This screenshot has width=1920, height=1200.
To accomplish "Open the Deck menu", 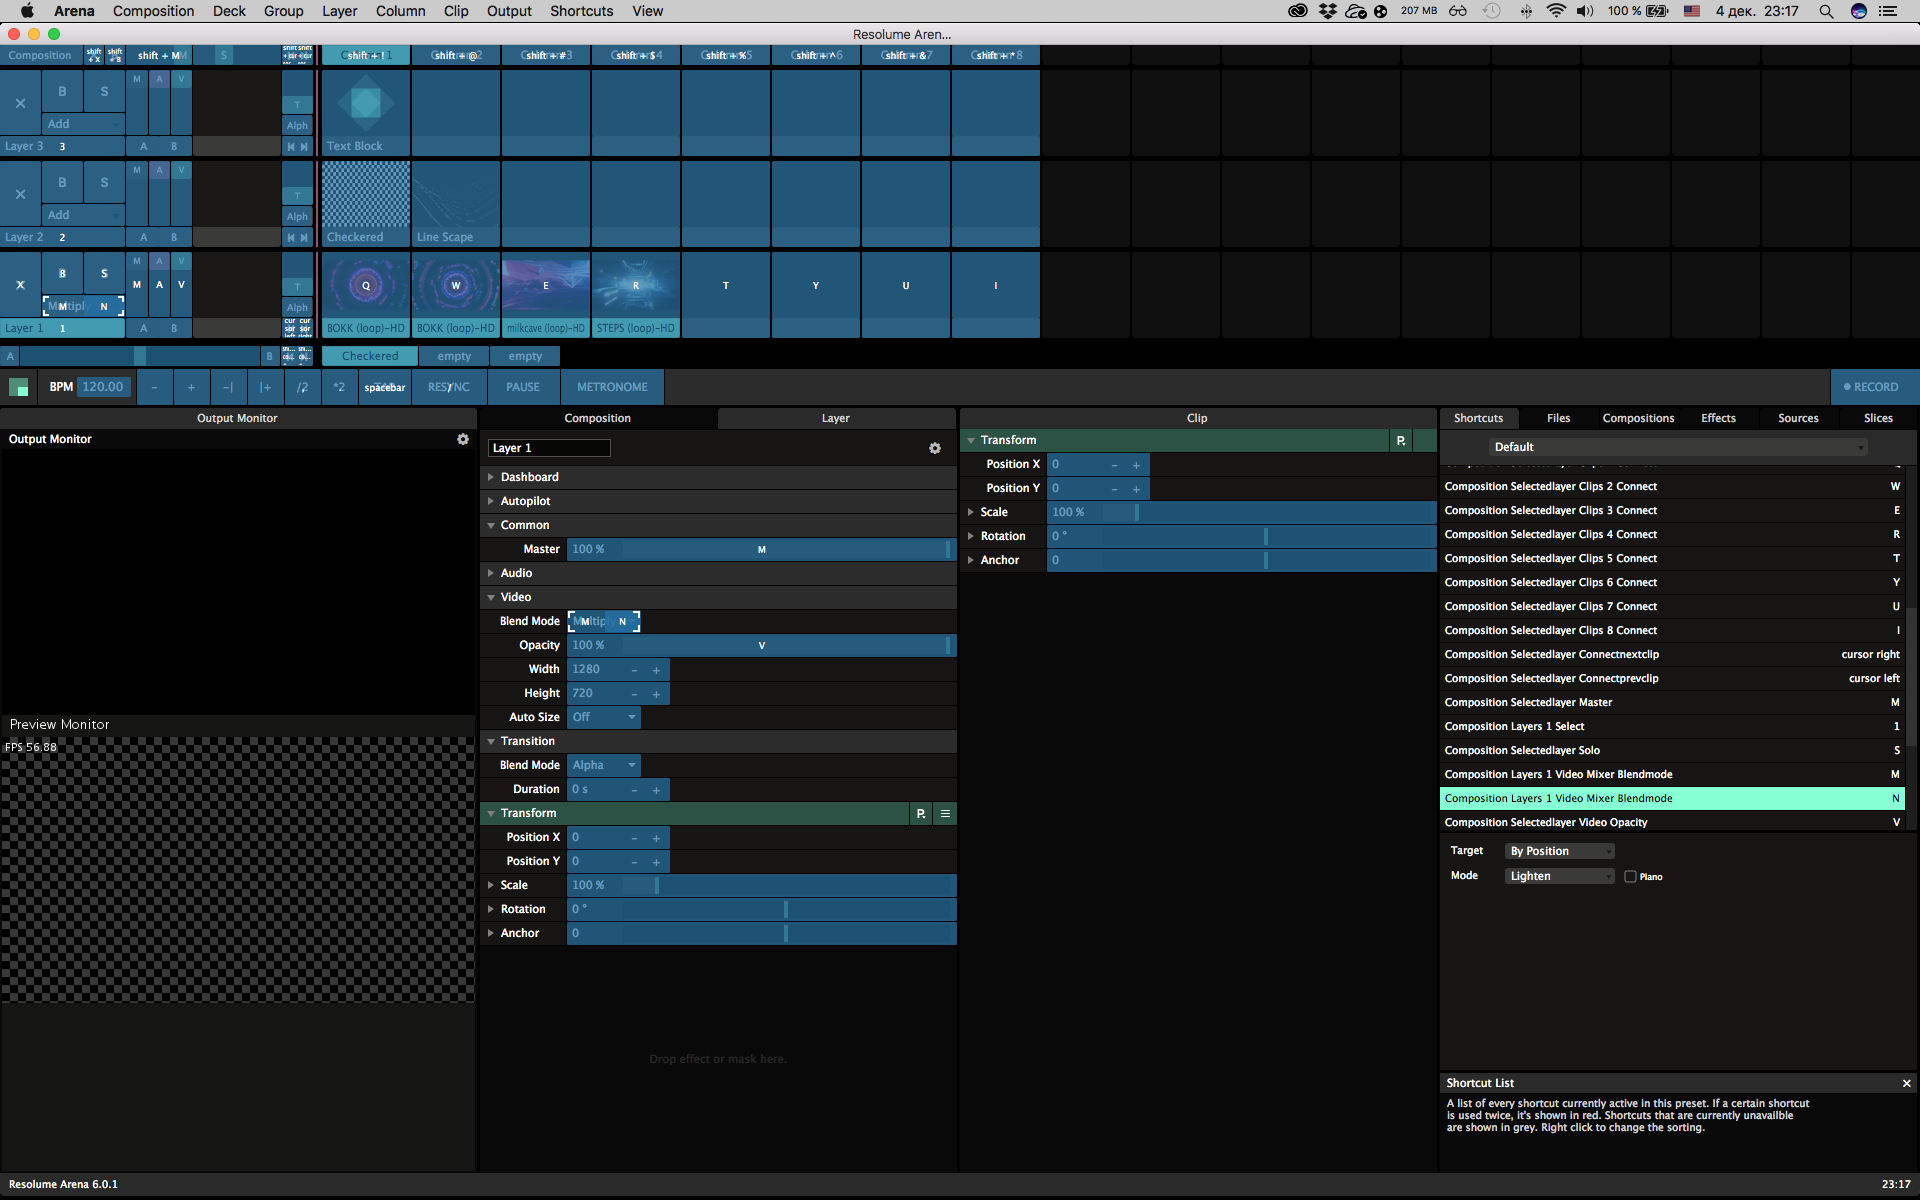I will (229, 11).
